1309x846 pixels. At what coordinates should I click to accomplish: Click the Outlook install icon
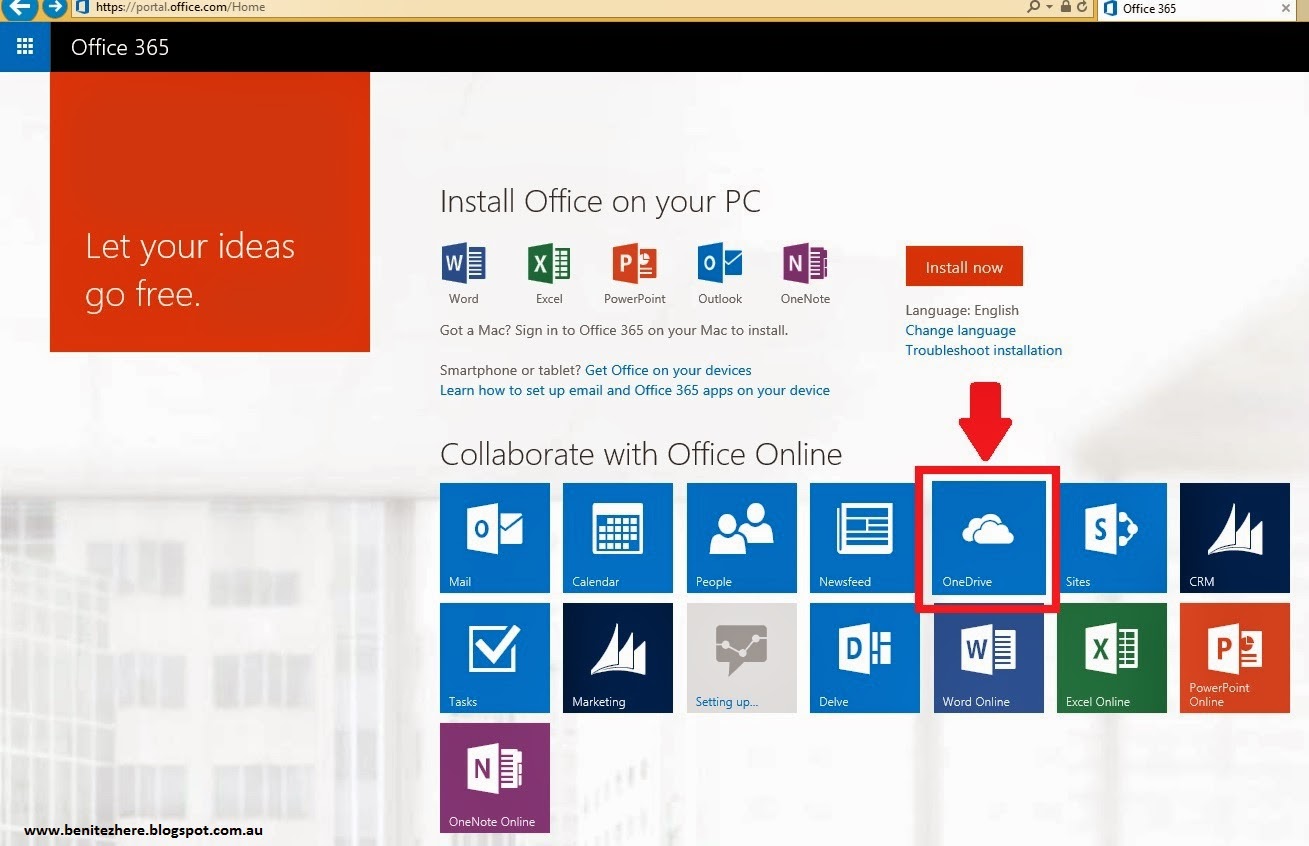(720, 264)
